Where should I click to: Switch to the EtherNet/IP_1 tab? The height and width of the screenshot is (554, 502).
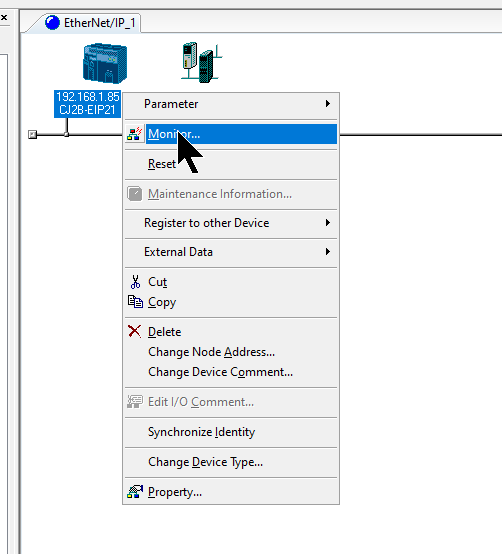coord(90,23)
